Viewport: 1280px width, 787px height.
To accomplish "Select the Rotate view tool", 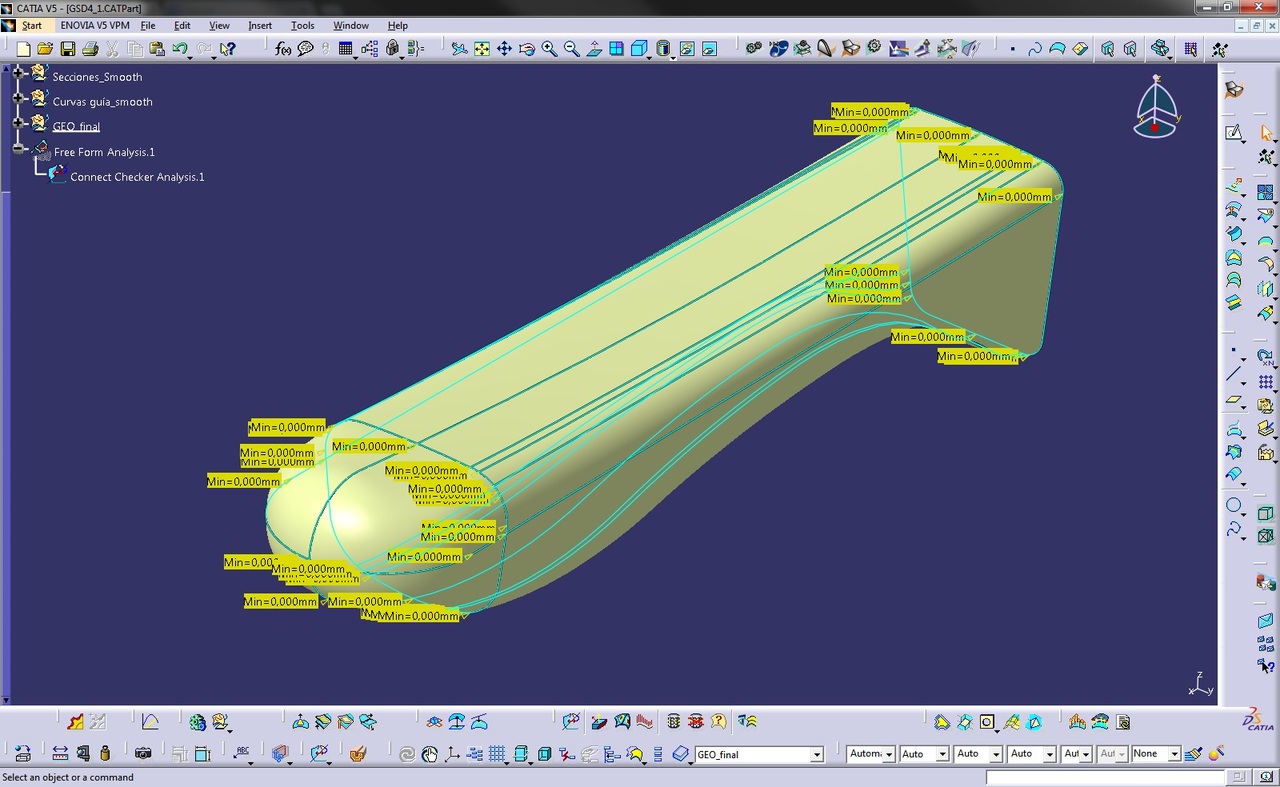I will 526,48.
